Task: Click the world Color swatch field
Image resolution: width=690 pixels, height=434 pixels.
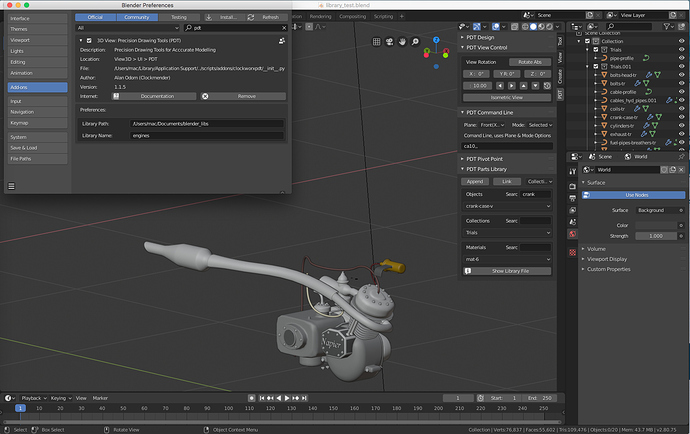Action: pyautogui.click(x=656, y=225)
